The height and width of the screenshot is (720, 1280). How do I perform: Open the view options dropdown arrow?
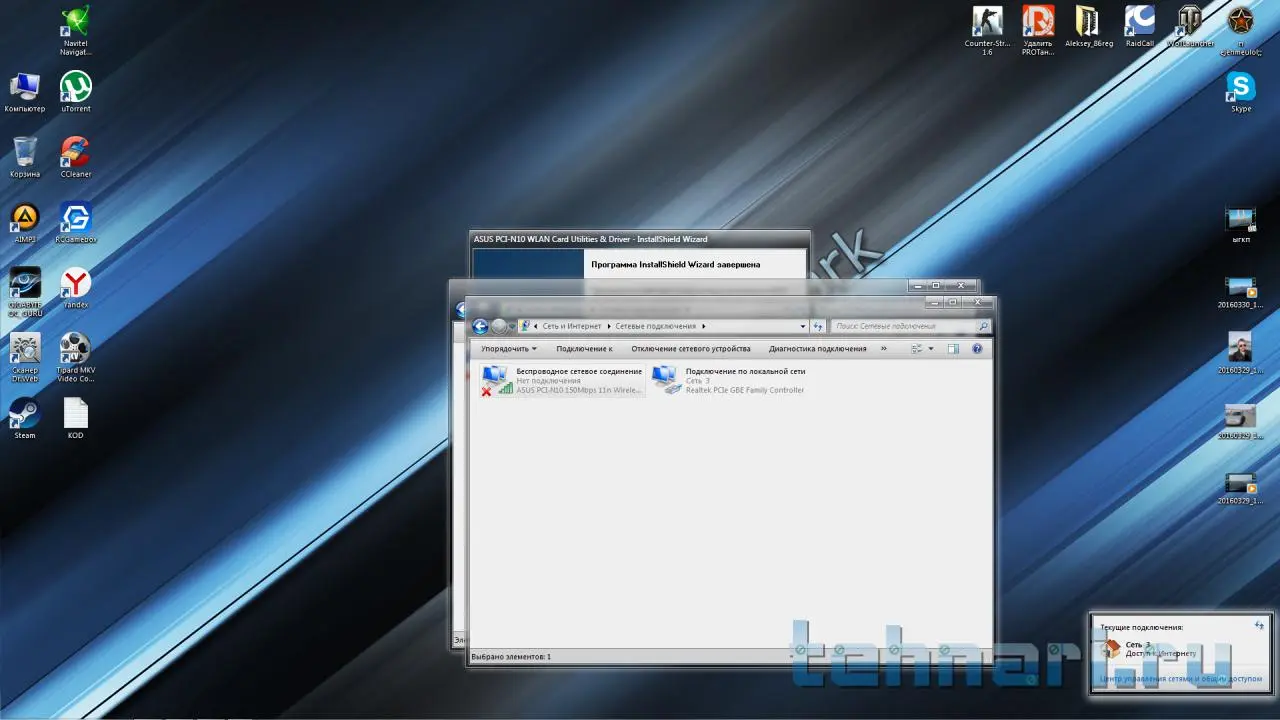[931, 349]
